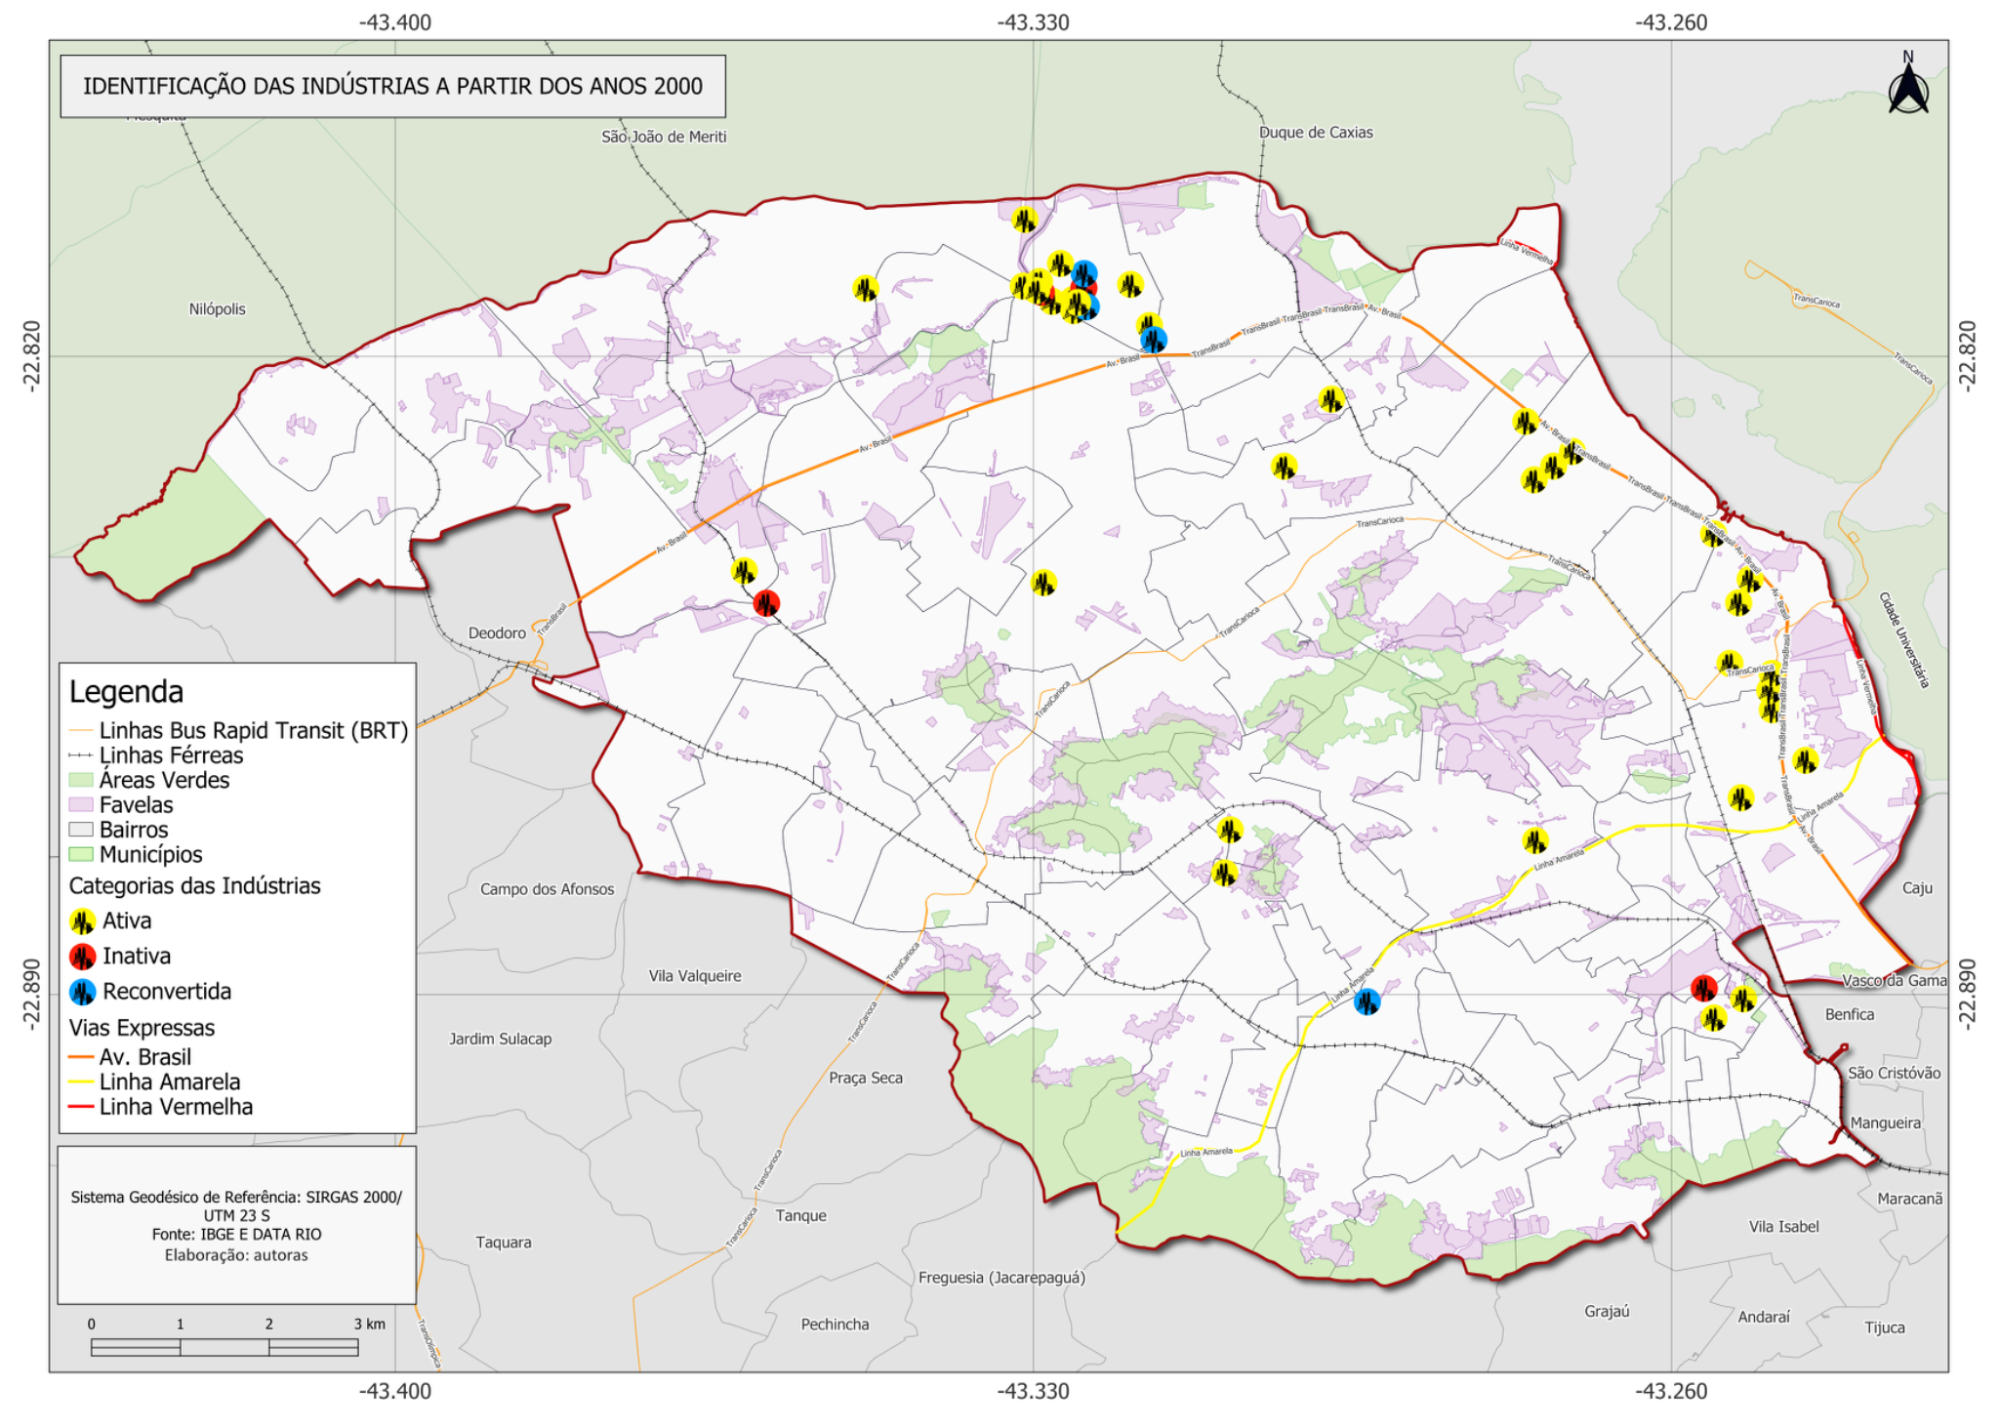
Task: Click the Bairros gray swatch in legend
Action: click(81, 830)
